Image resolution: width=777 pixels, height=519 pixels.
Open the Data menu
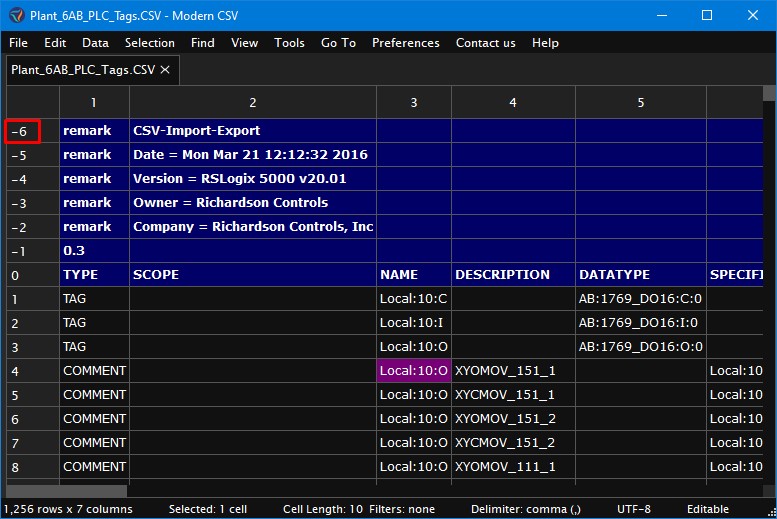[x=95, y=43]
